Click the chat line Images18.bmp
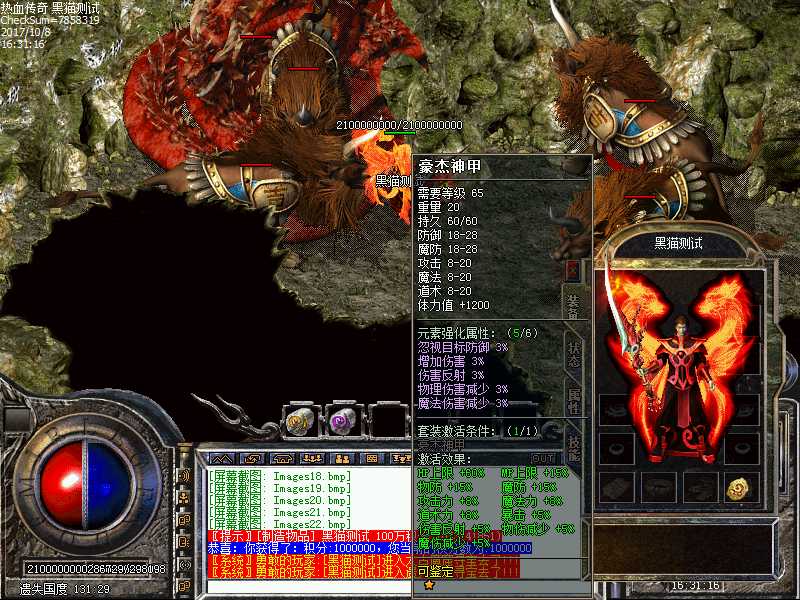Image resolution: width=800 pixels, height=600 pixels. [x=280, y=476]
